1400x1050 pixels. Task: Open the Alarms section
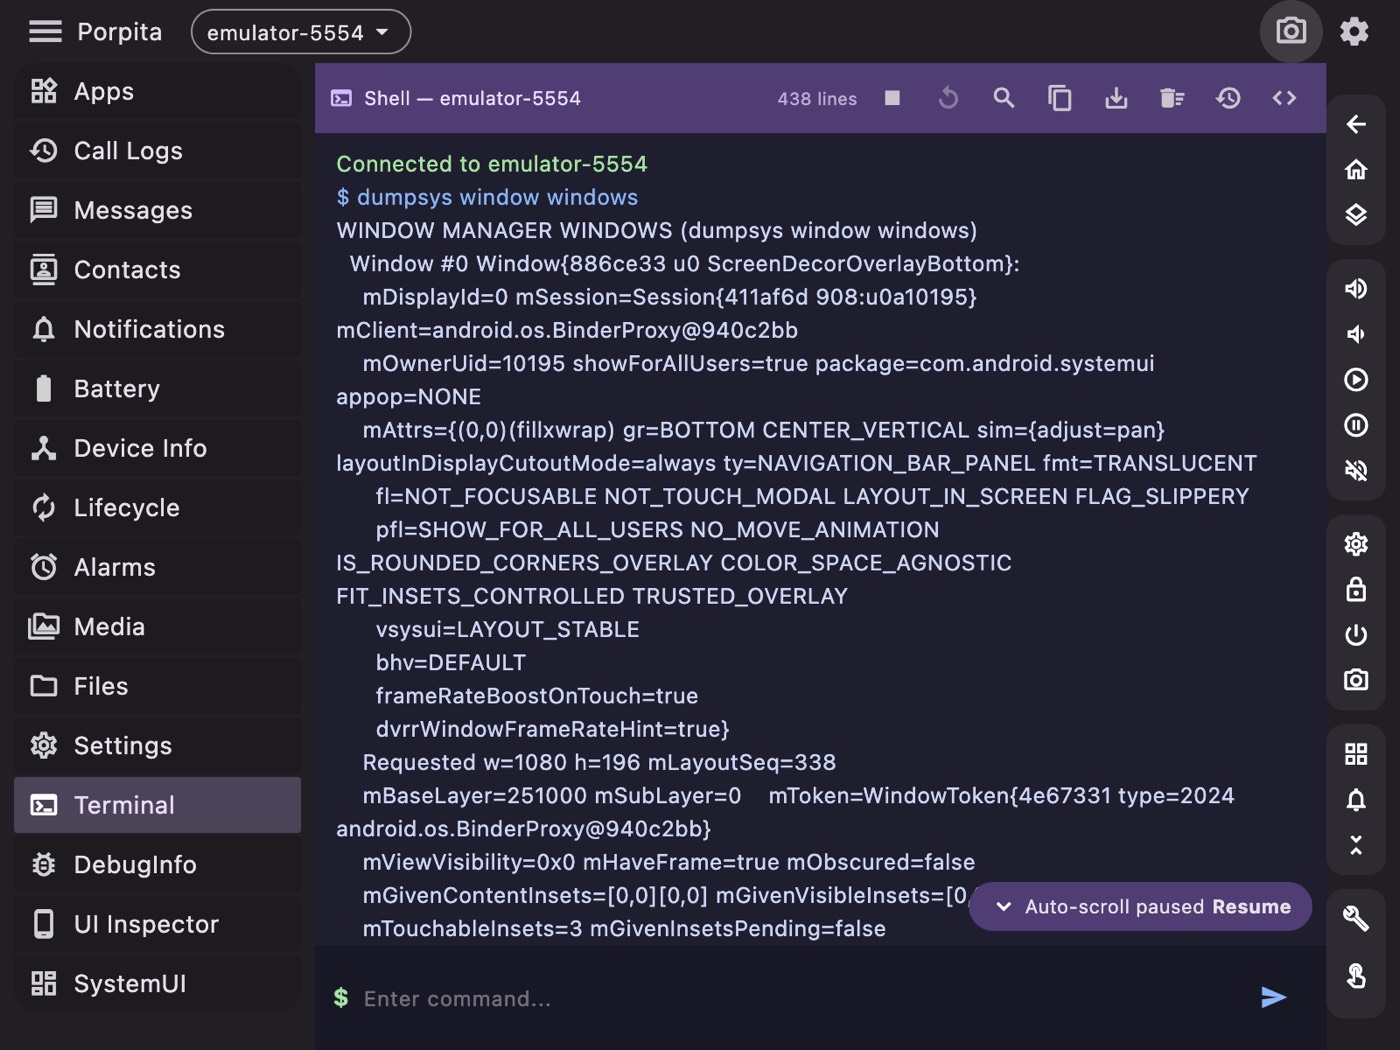tap(157, 567)
